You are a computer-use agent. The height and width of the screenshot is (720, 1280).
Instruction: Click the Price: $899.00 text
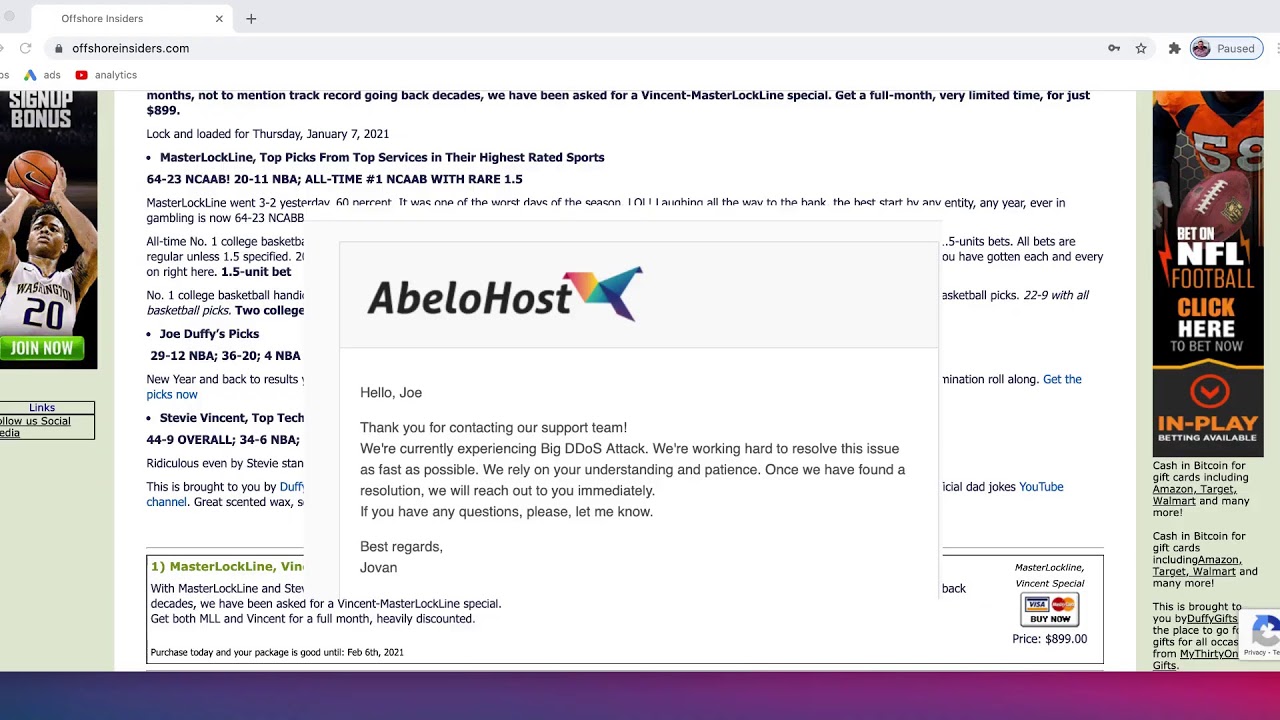[1049, 638]
